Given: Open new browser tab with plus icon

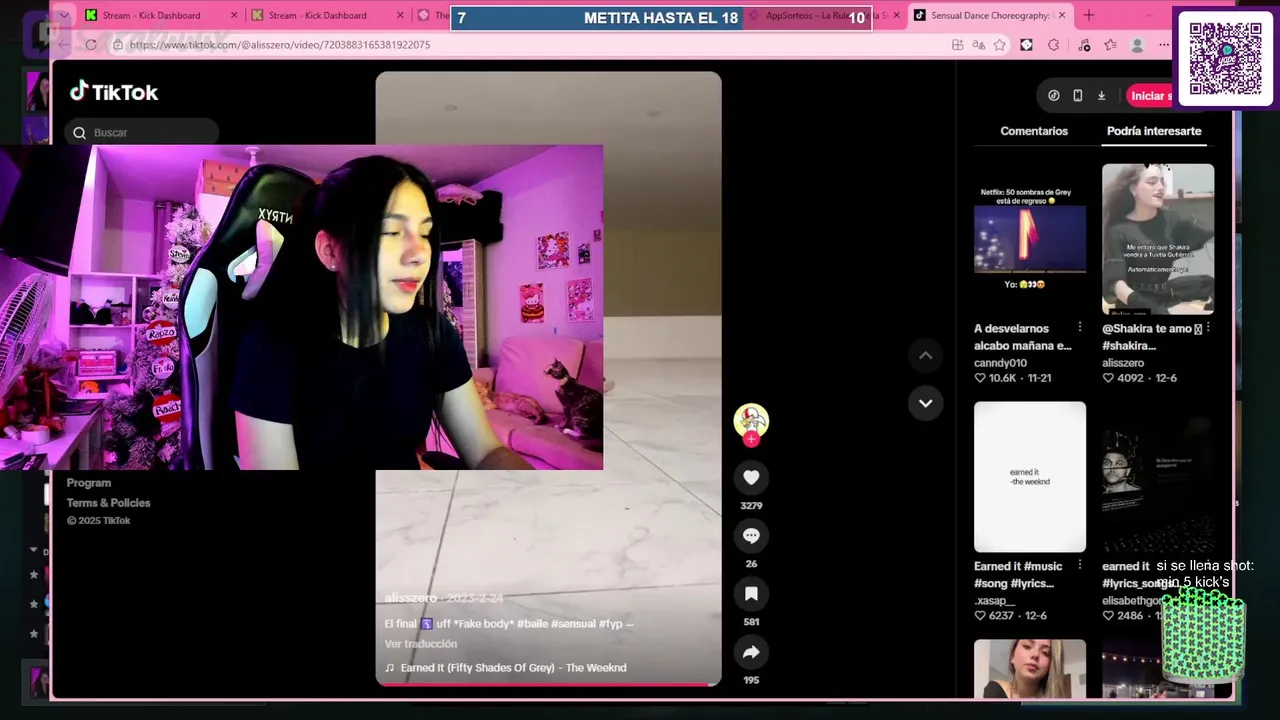Looking at the screenshot, I should pyautogui.click(x=1089, y=15).
